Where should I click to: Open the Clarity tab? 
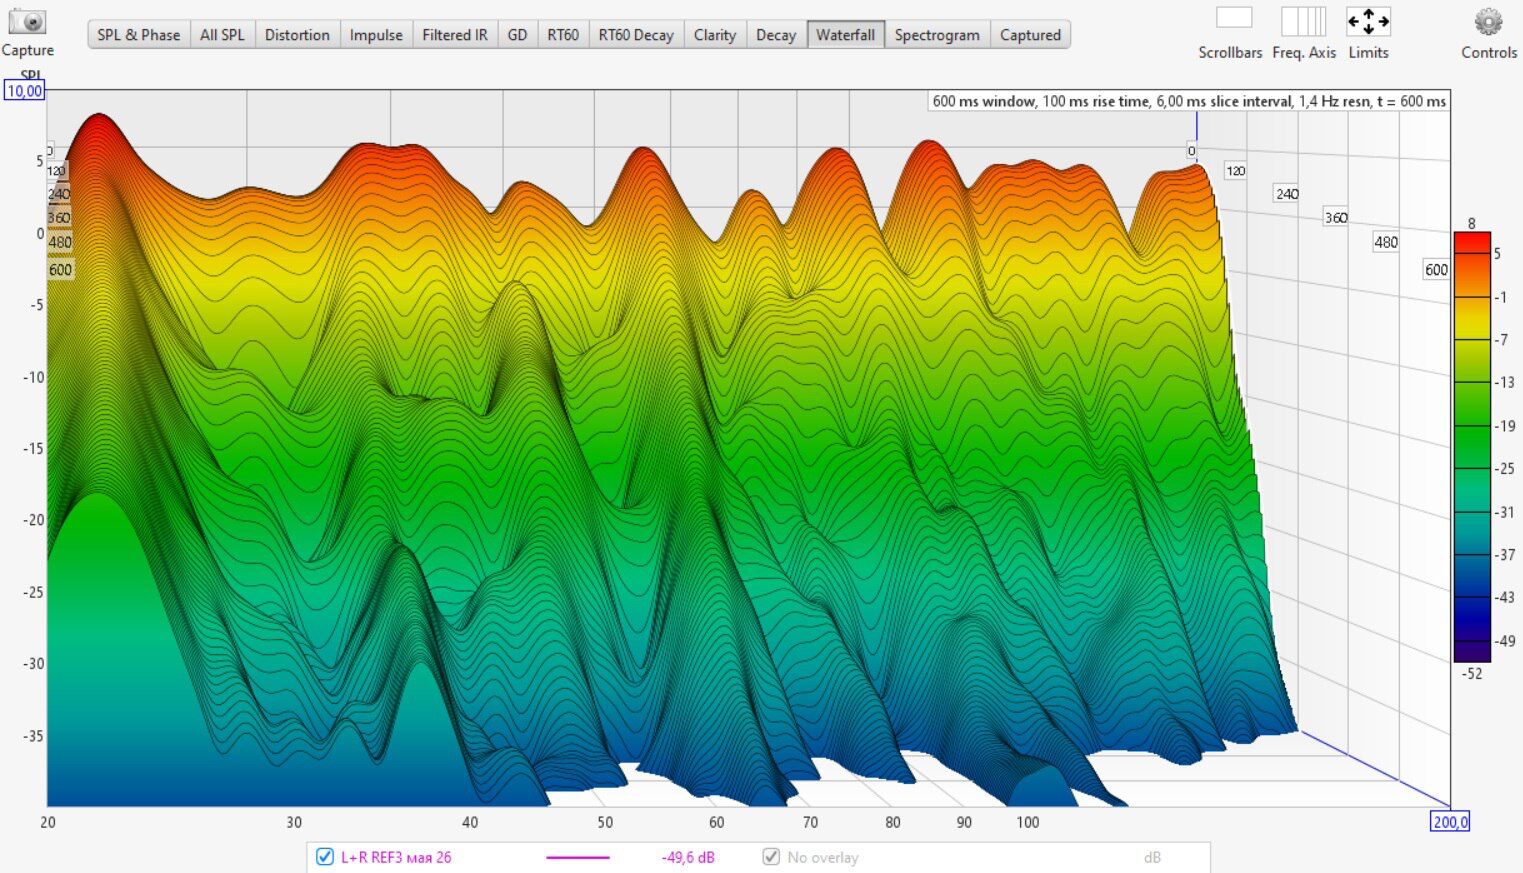715,35
